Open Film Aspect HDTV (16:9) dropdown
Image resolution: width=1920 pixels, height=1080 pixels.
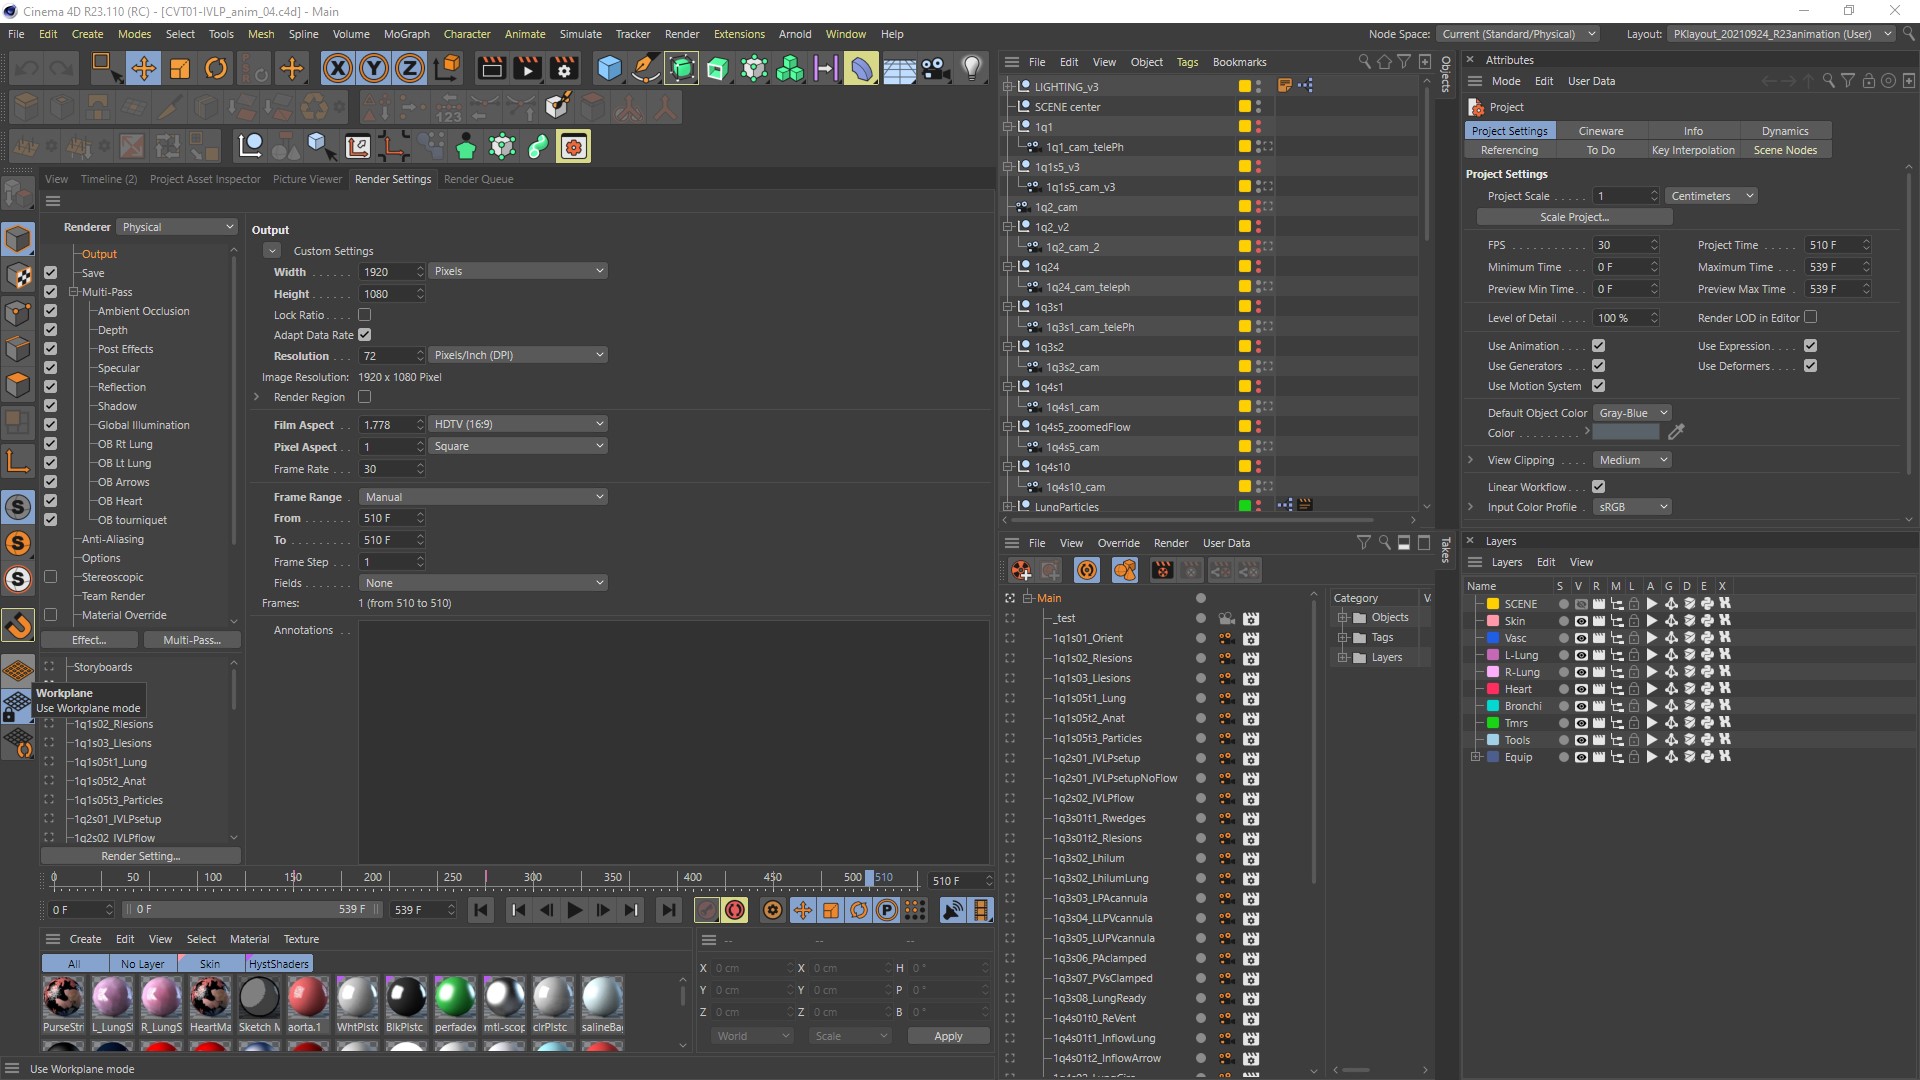click(518, 424)
